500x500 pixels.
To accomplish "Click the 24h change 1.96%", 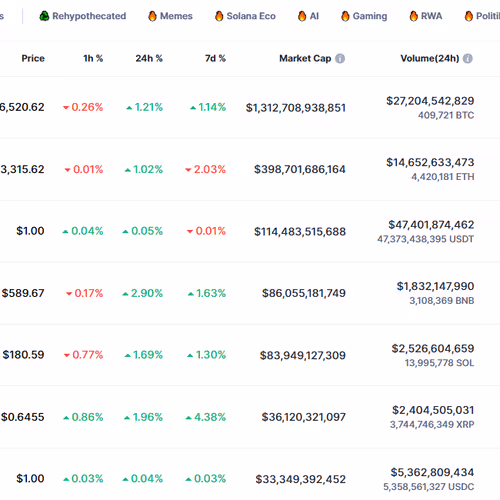I will (x=143, y=417).
